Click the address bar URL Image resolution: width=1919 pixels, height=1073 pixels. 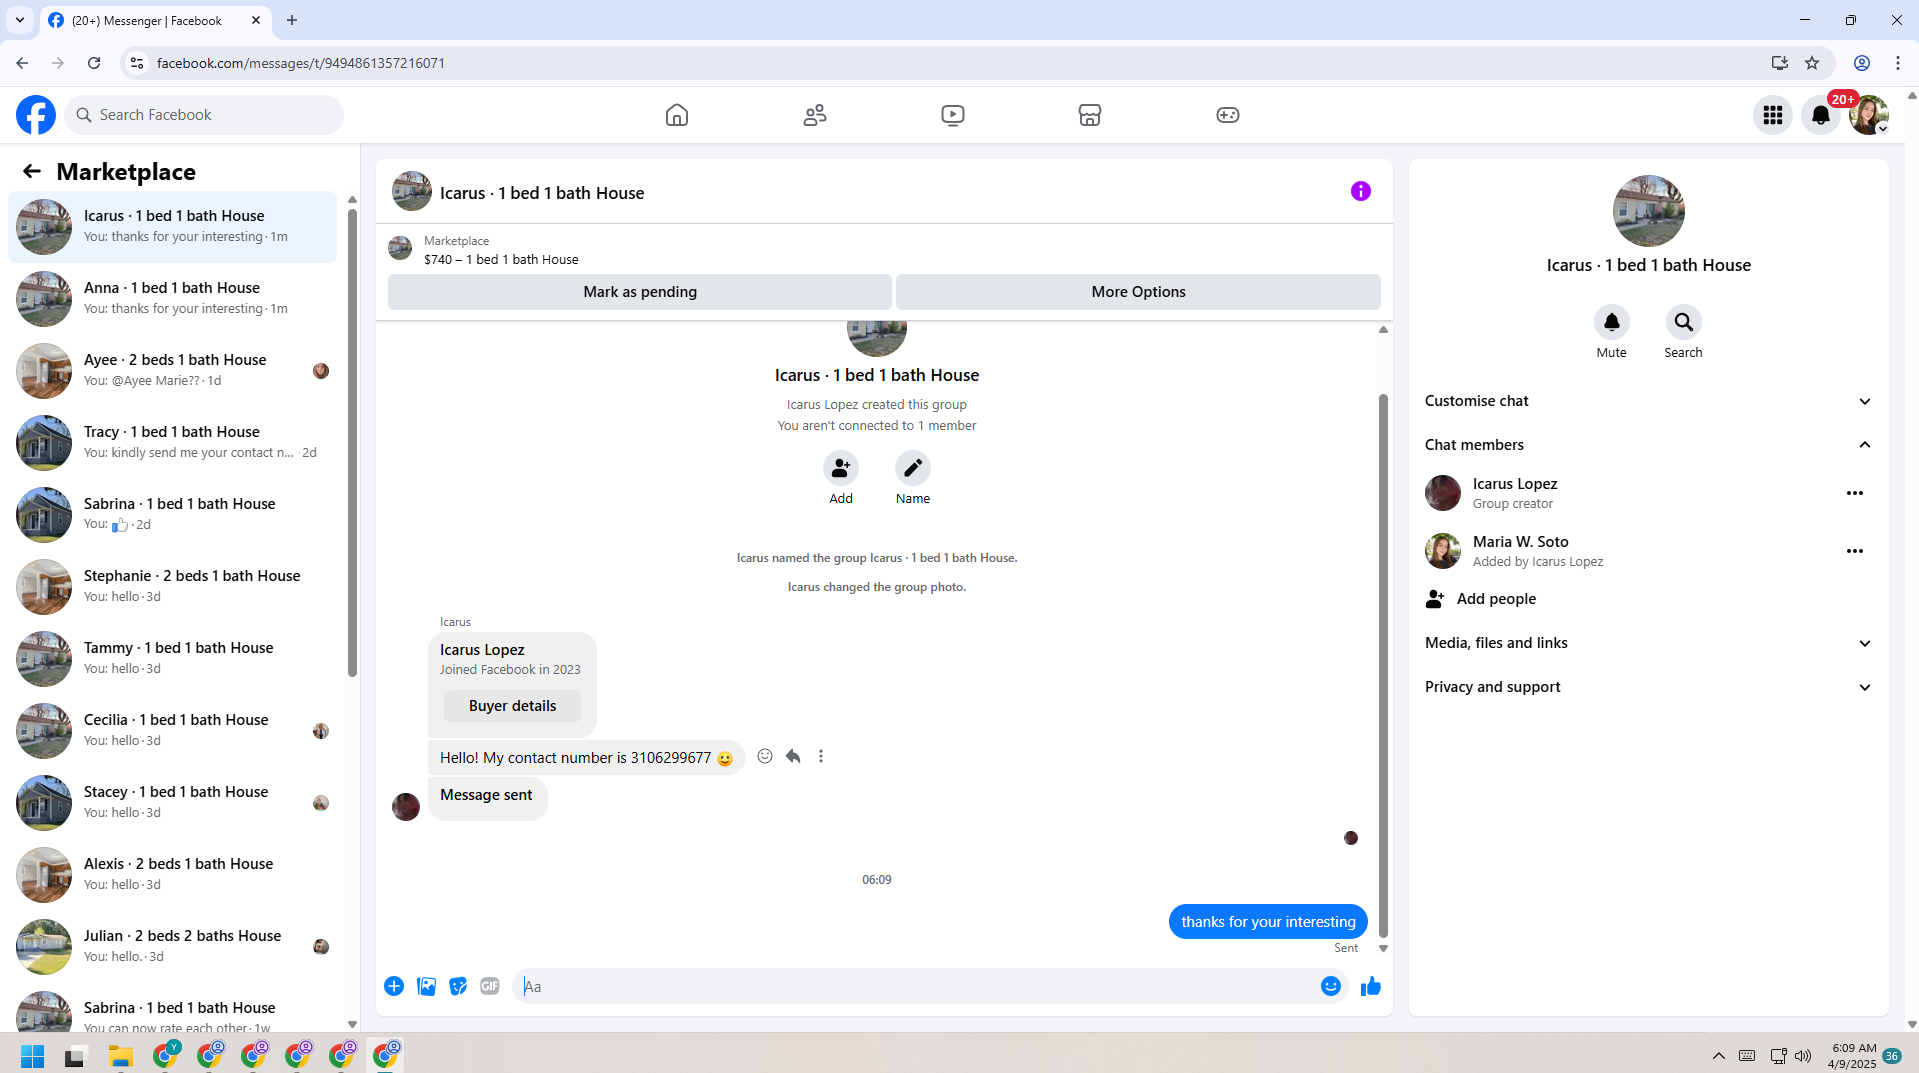pyautogui.click(x=301, y=63)
